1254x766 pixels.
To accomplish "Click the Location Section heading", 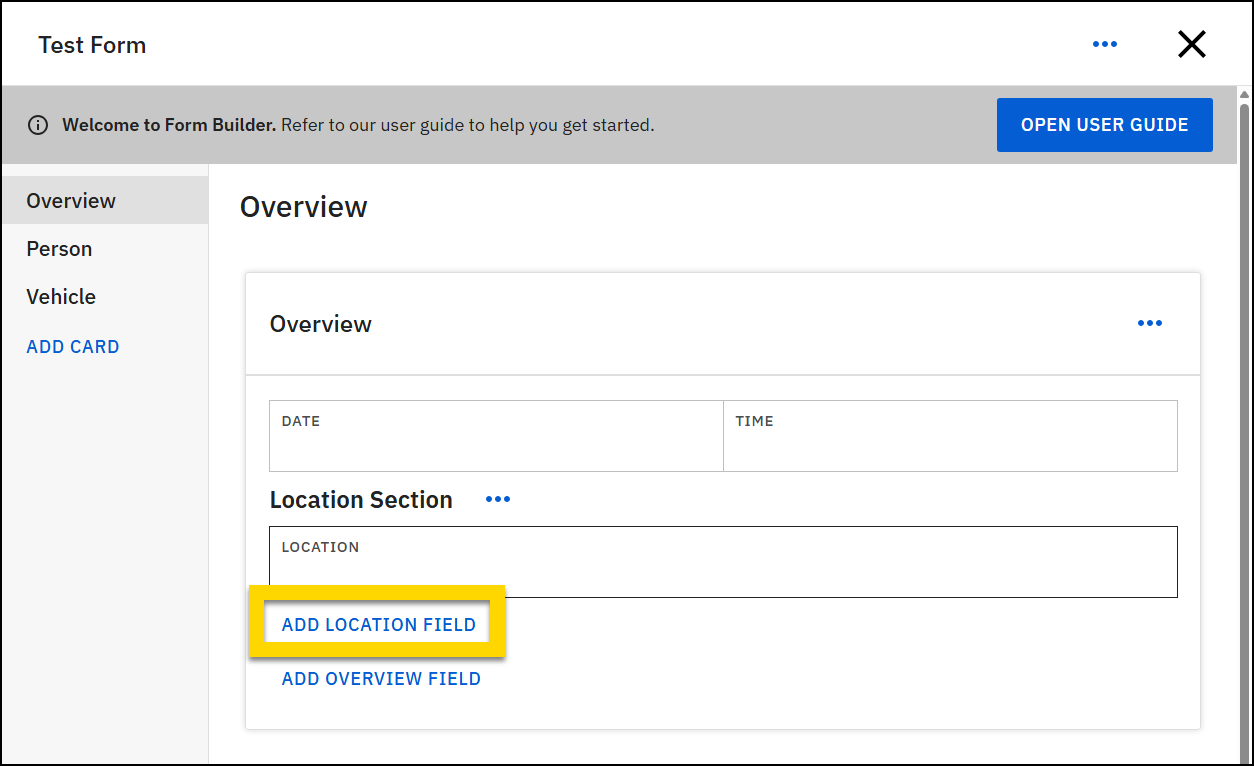I will point(361,499).
